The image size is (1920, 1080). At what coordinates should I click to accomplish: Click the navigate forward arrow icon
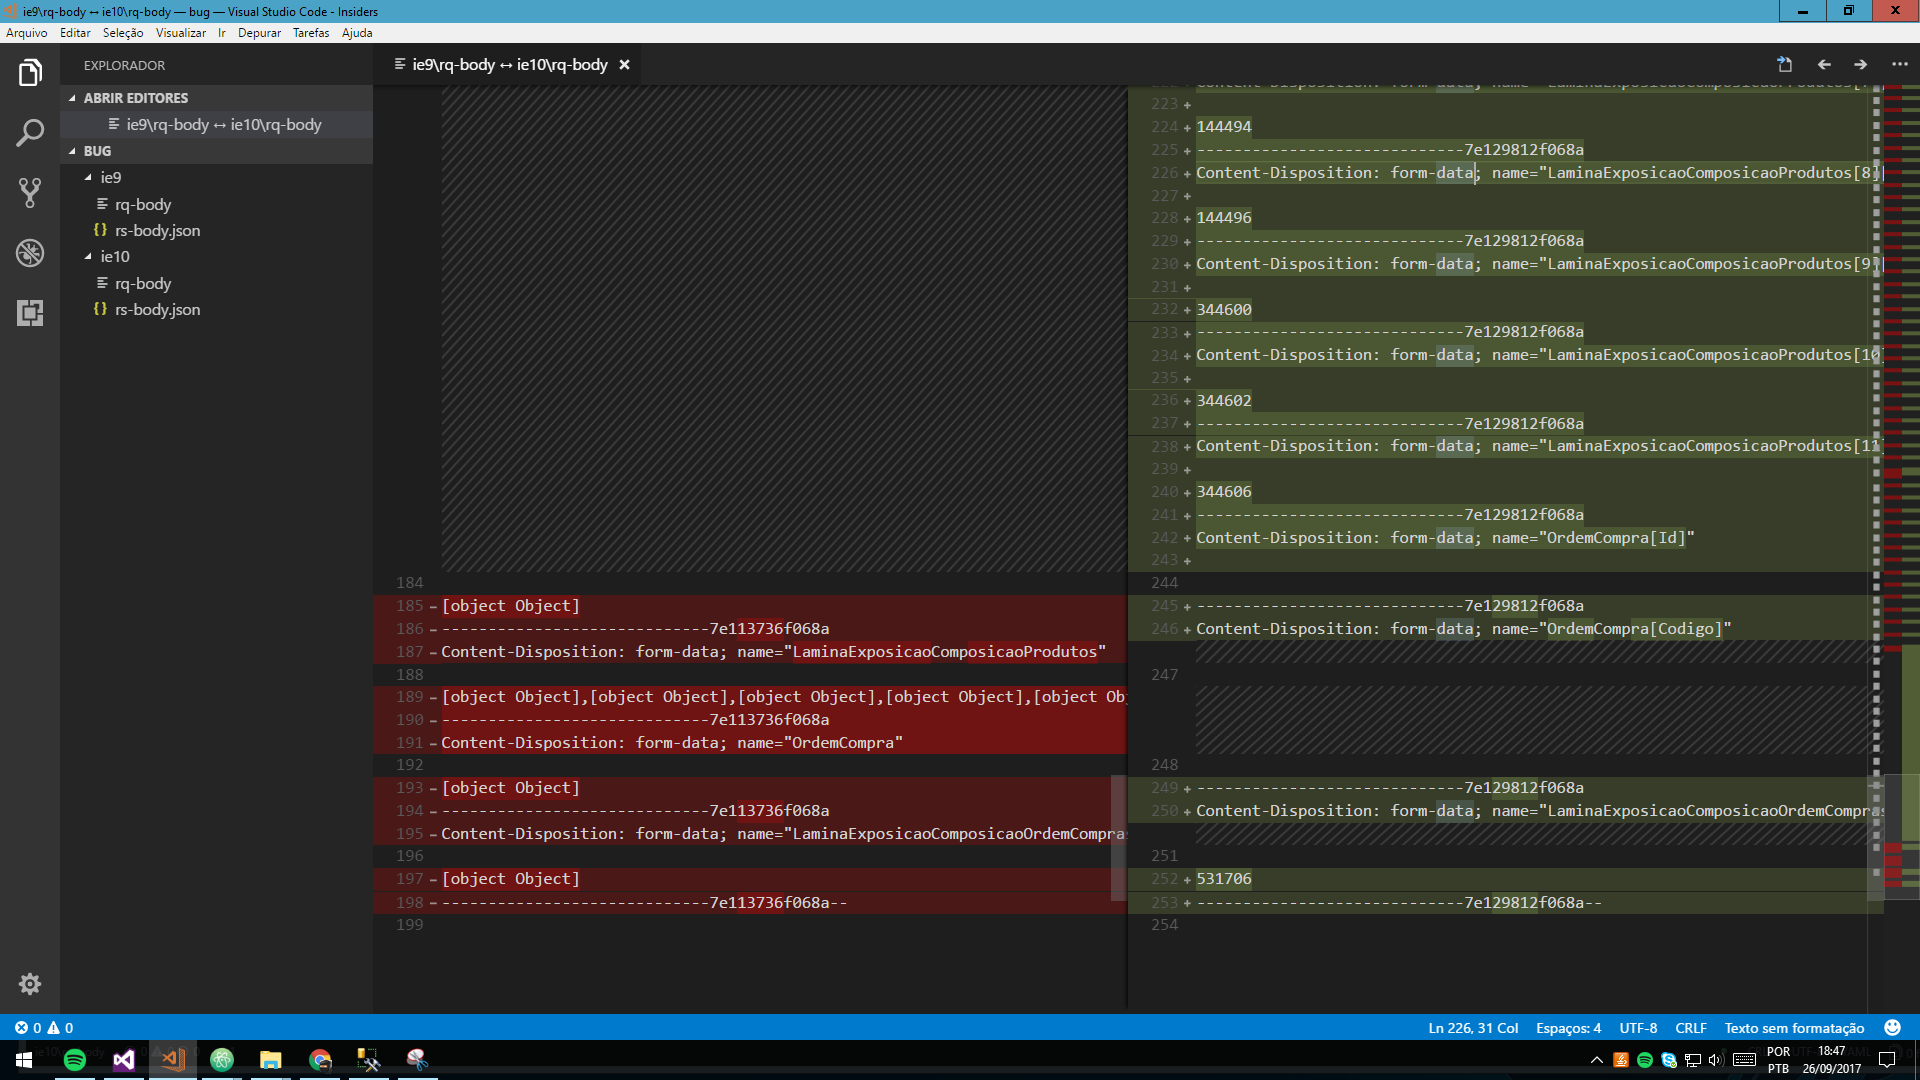pos(1860,64)
